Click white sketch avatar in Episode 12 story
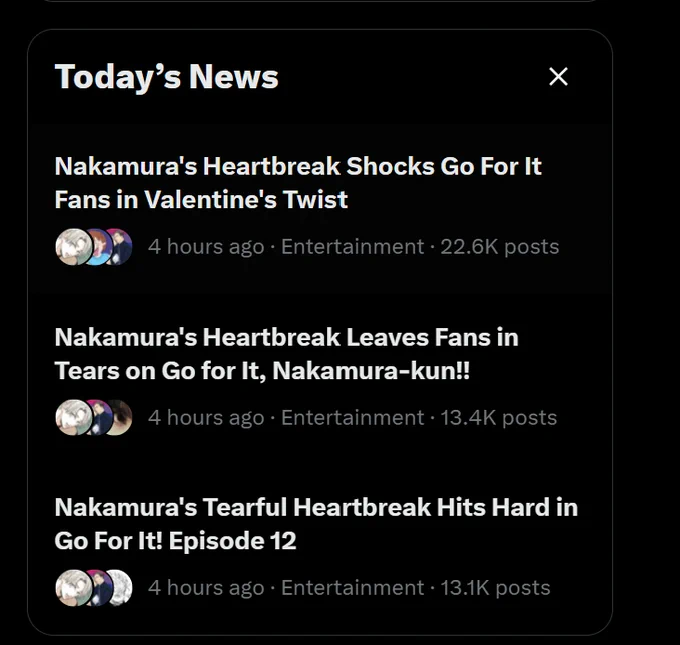Screen dimensions: 680x645 click(x=120, y=588)
